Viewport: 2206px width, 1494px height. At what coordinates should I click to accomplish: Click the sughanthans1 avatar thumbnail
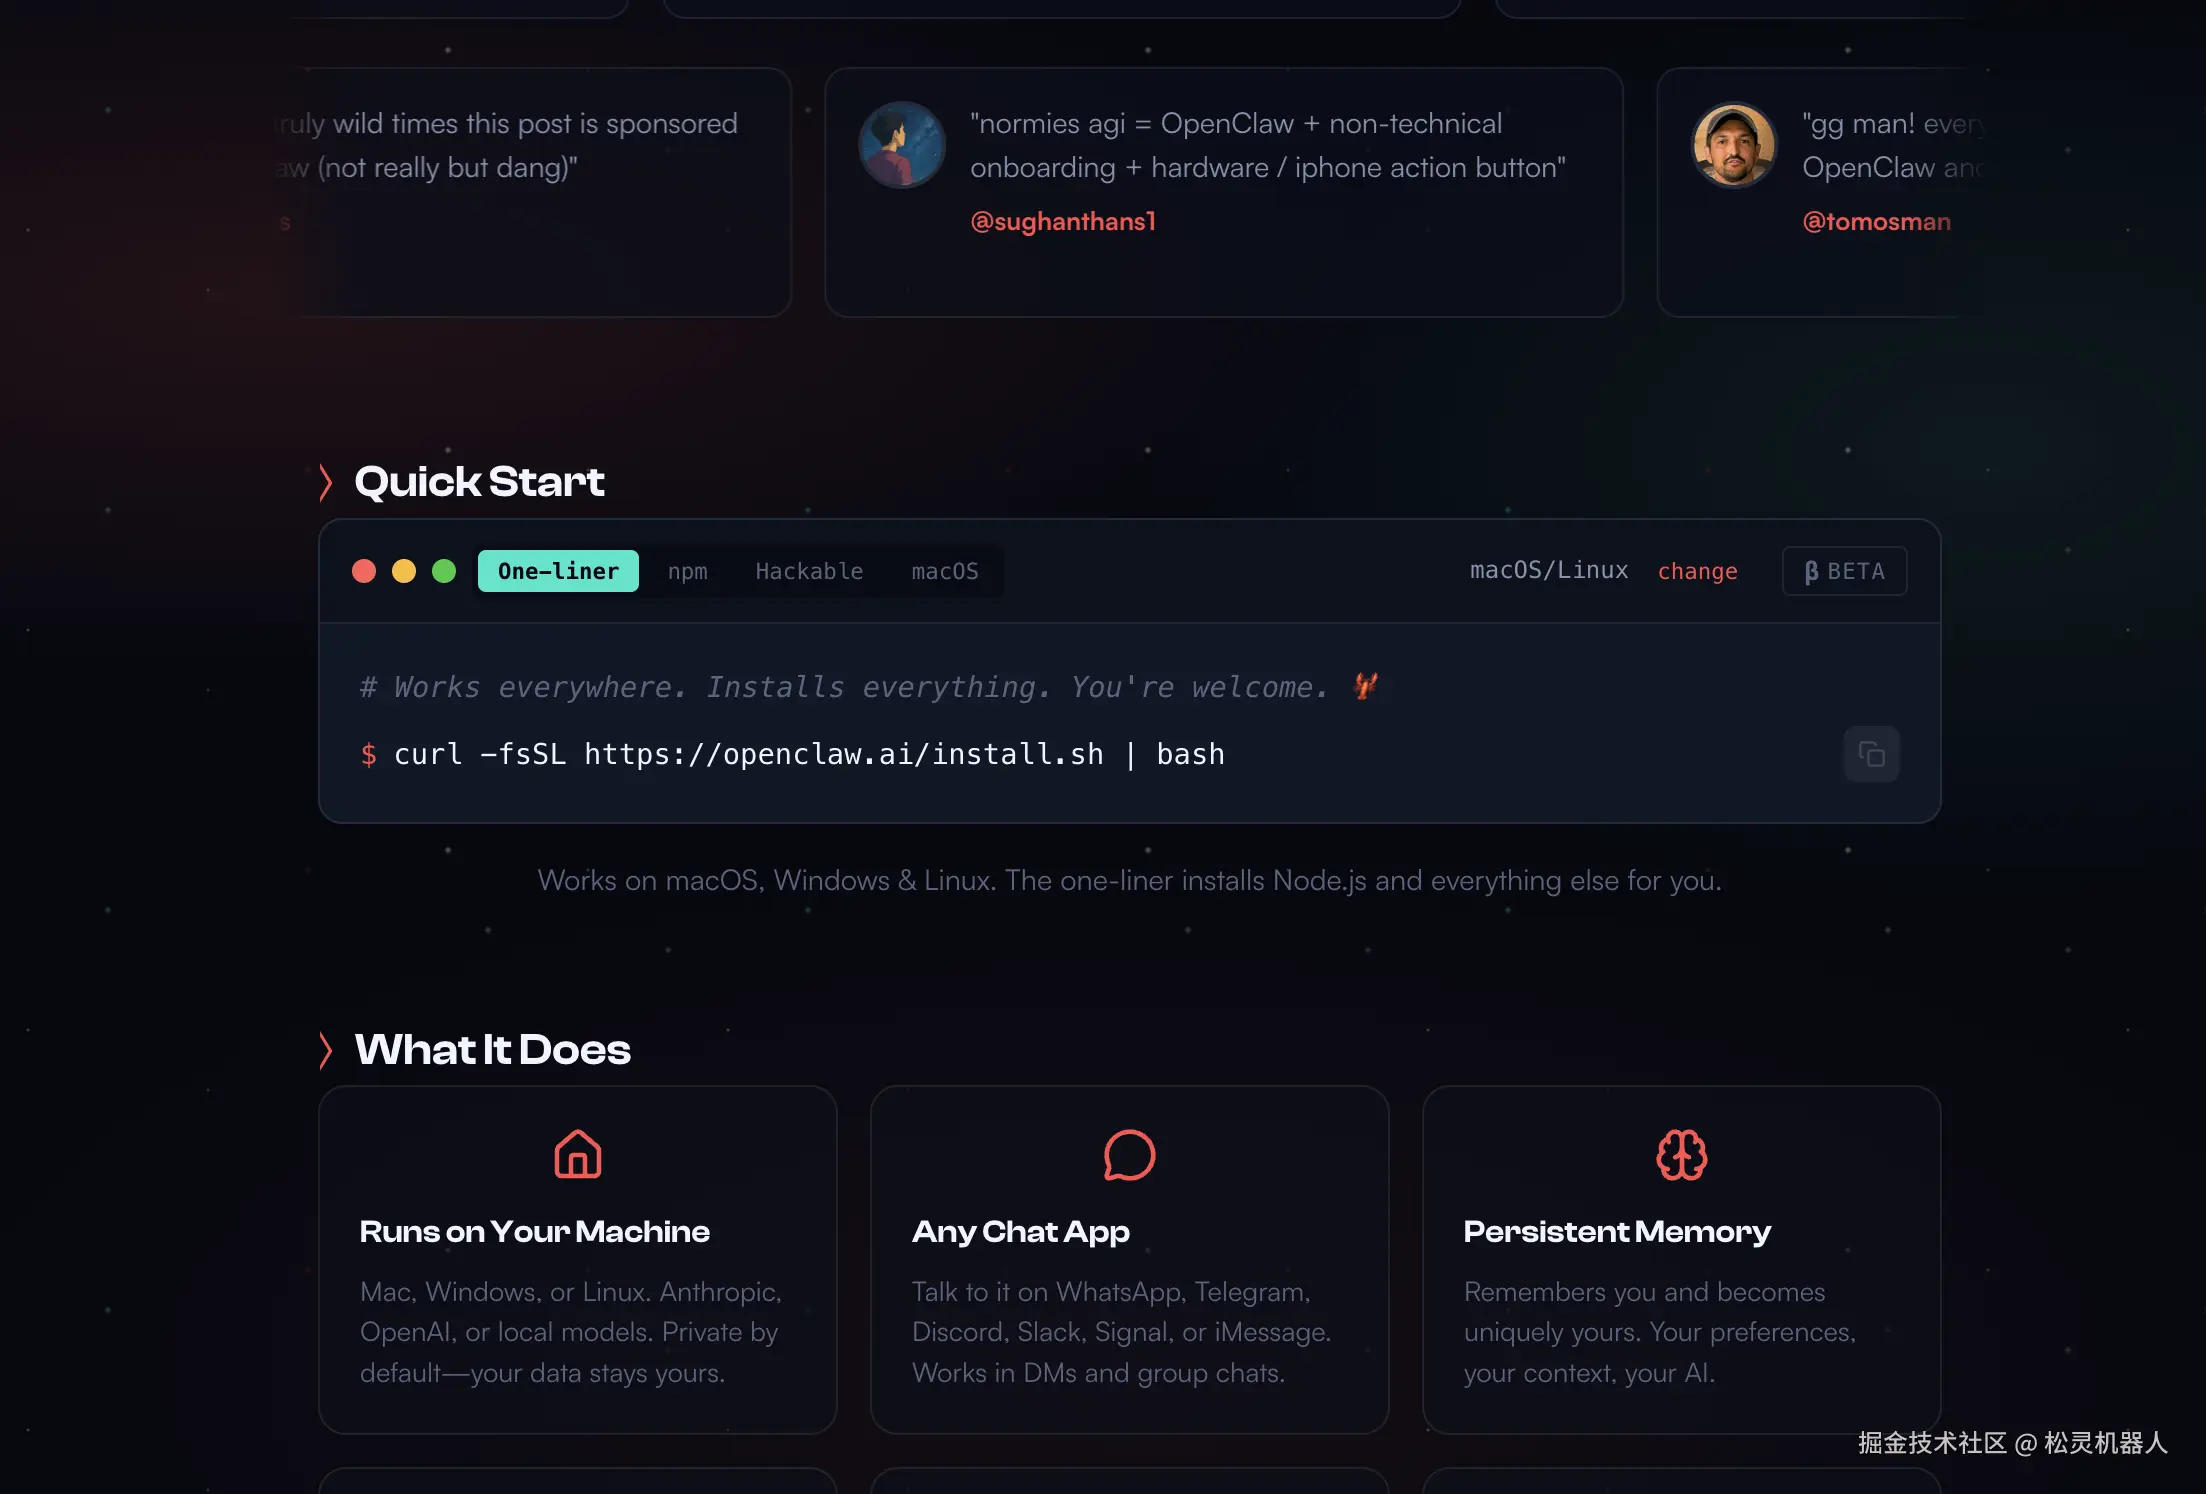tap(902, 145)
